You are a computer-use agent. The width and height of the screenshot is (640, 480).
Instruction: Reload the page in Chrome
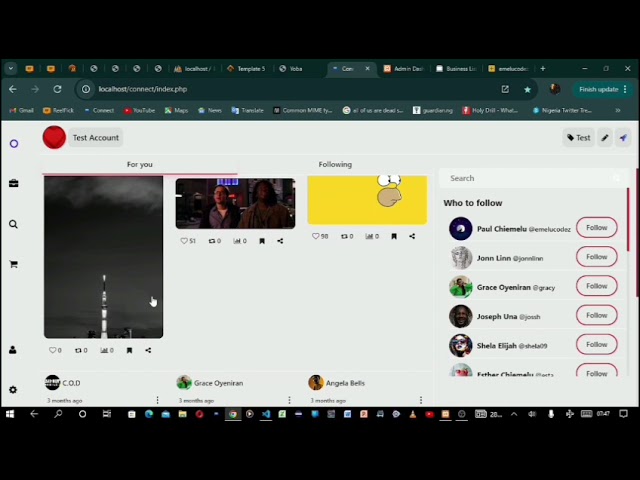[57, 89]
